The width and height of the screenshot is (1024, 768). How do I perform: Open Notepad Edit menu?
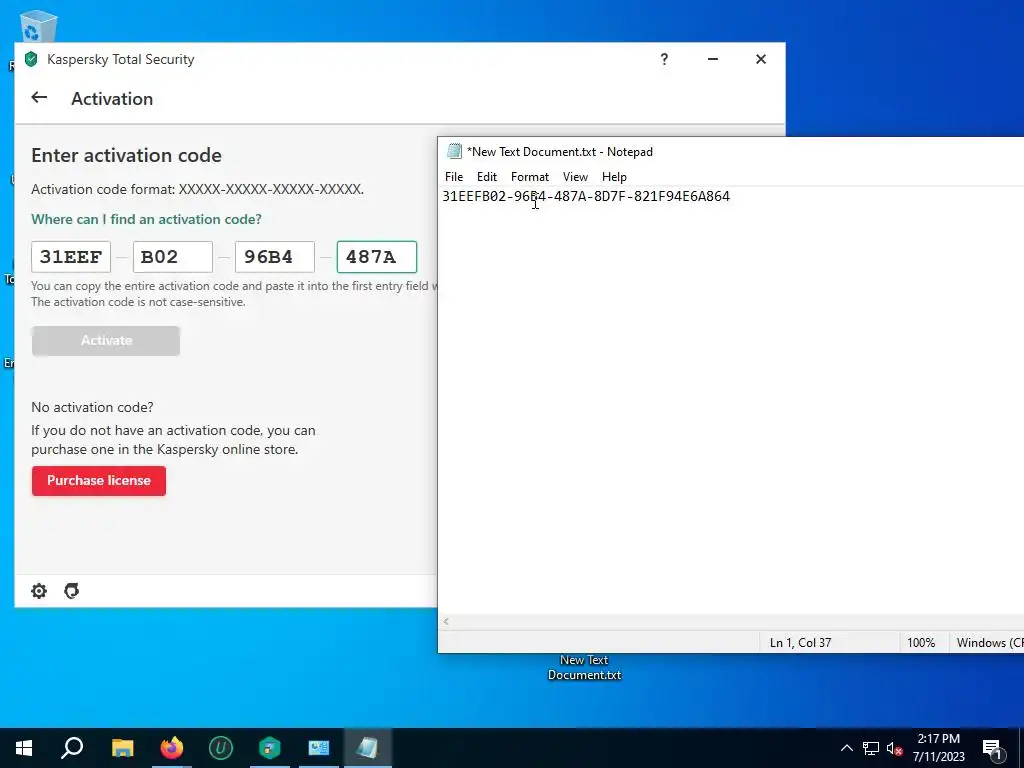[x=487, y=177]
